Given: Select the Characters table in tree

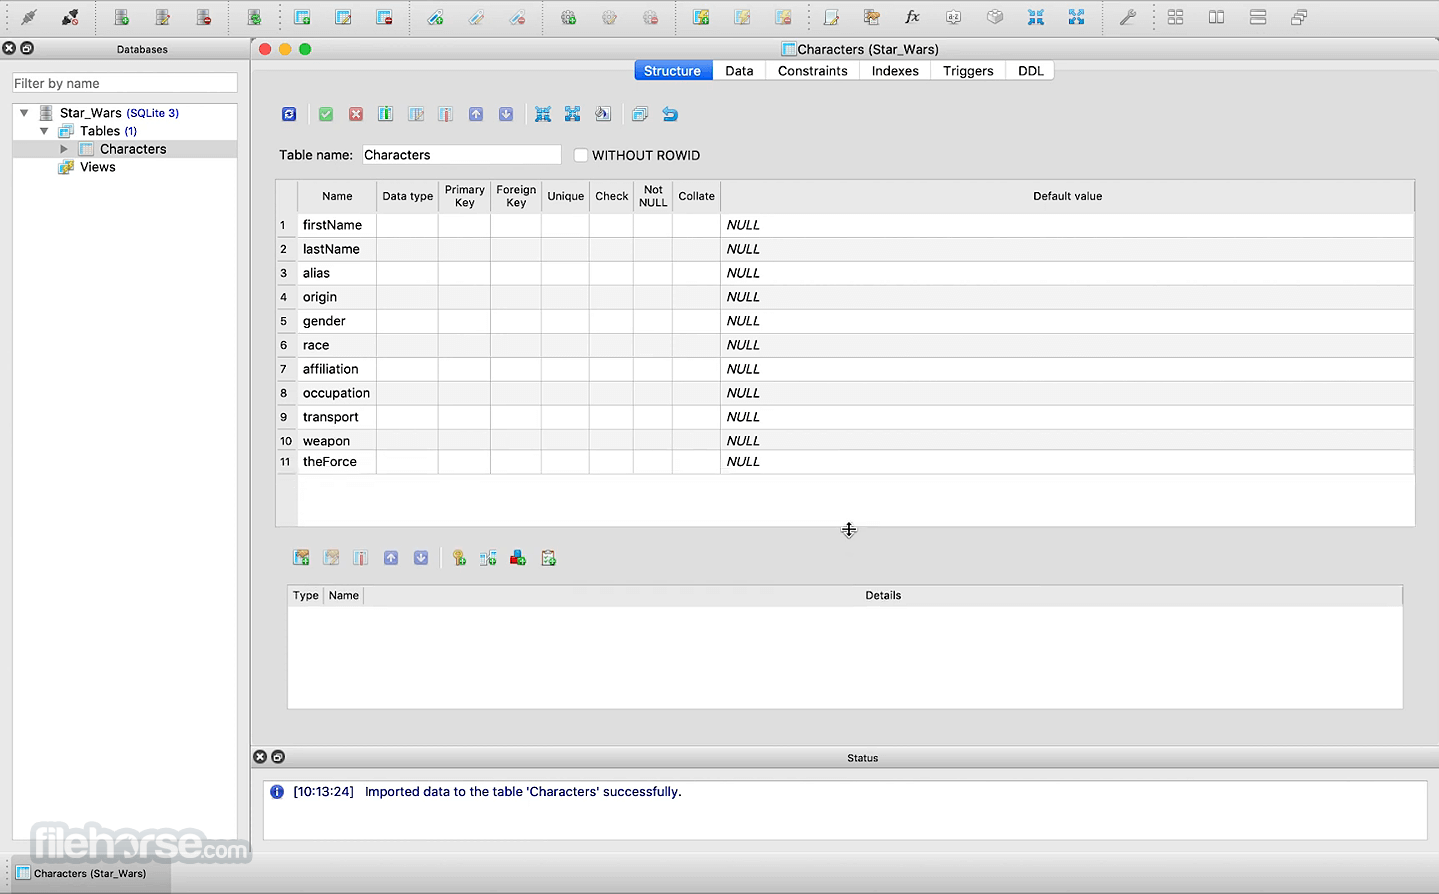Looking at the screenshot, I should [x=133, y=149].
